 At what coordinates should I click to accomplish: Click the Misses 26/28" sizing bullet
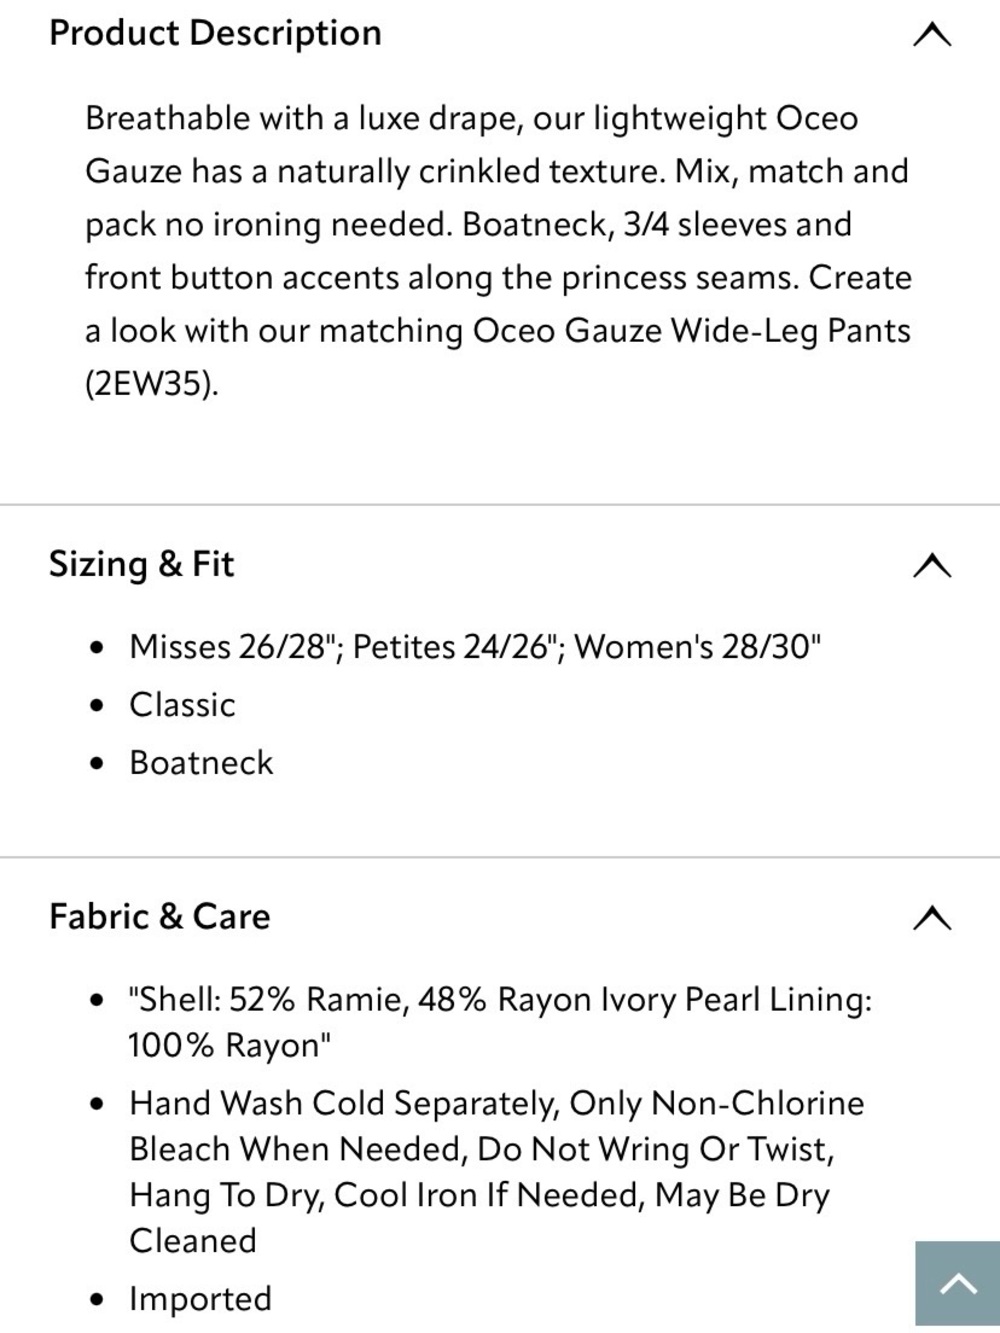(x=234, y=647)
